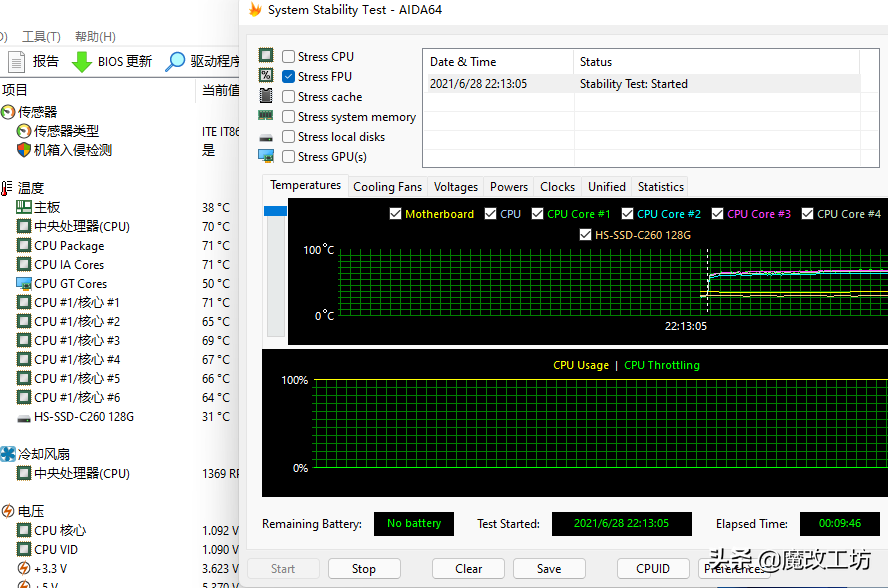
Task: Enable the Stress local disks checkbox
Action: (x=288, y=136)
